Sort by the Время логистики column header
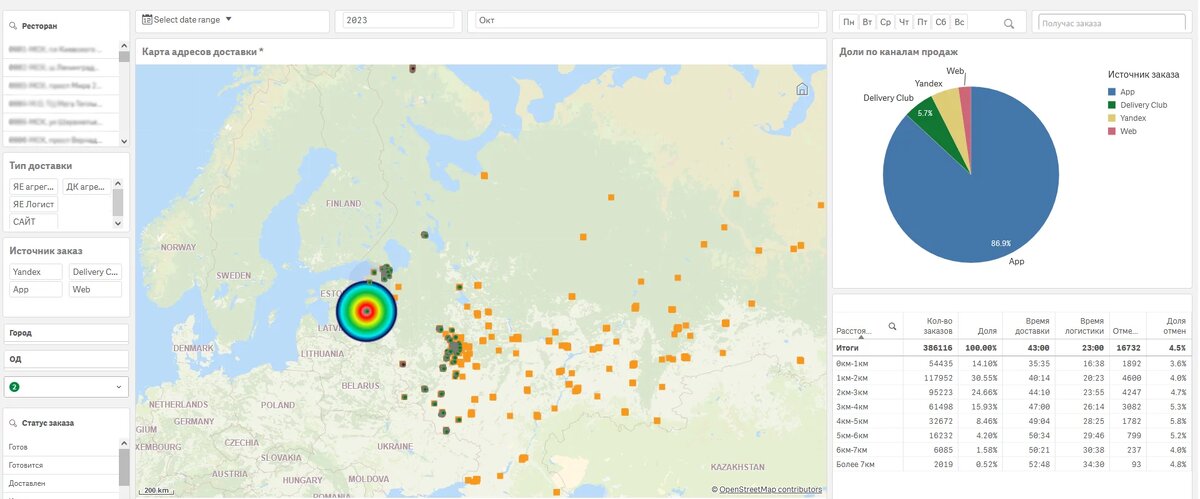Viewport: 1200px width, 499px height. [x=1083, y=324]
